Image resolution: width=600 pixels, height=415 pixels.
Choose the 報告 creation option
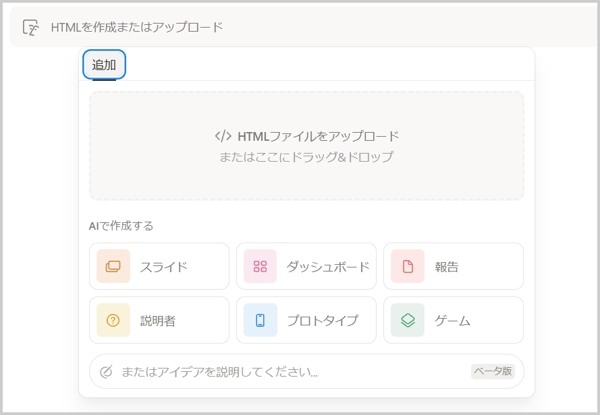pos(453,266)
